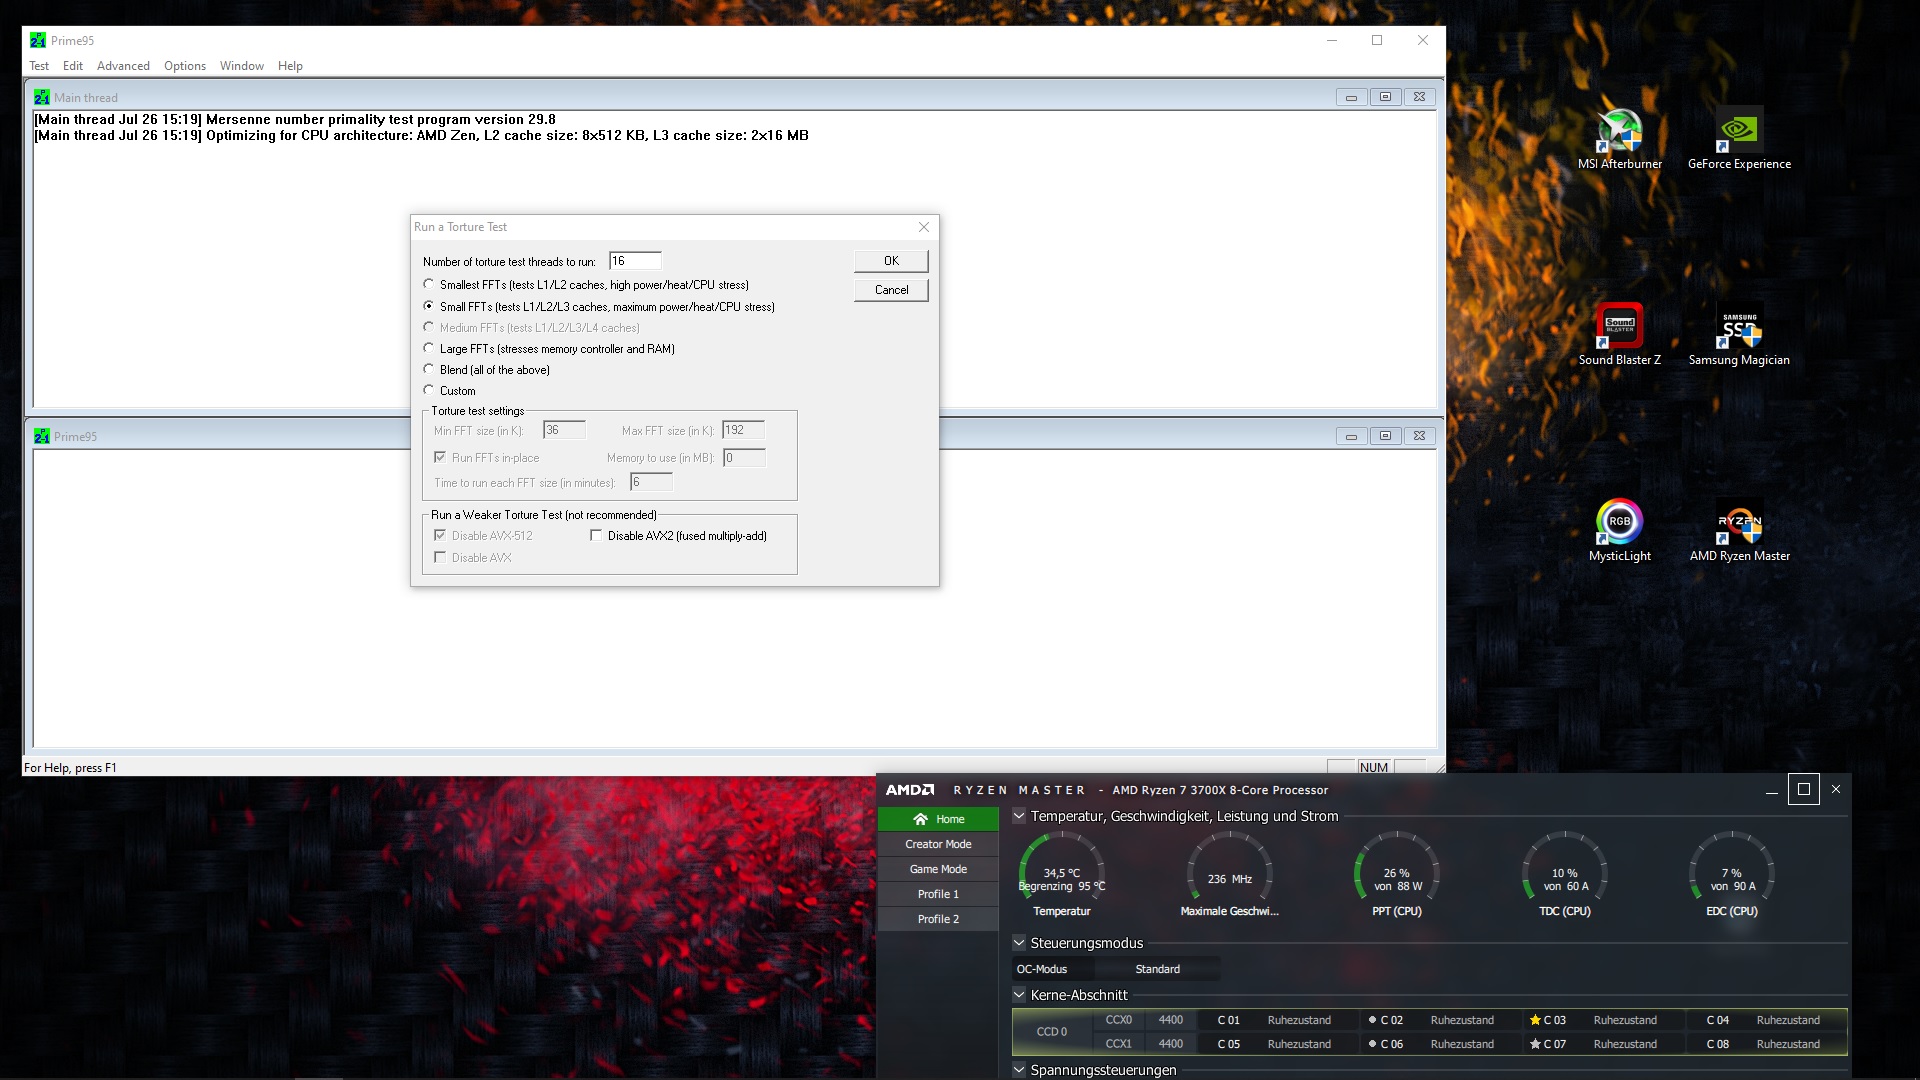Open the Advanced menu in Prime95
Screen dimensions: 1920x1080
click(123, 66)
